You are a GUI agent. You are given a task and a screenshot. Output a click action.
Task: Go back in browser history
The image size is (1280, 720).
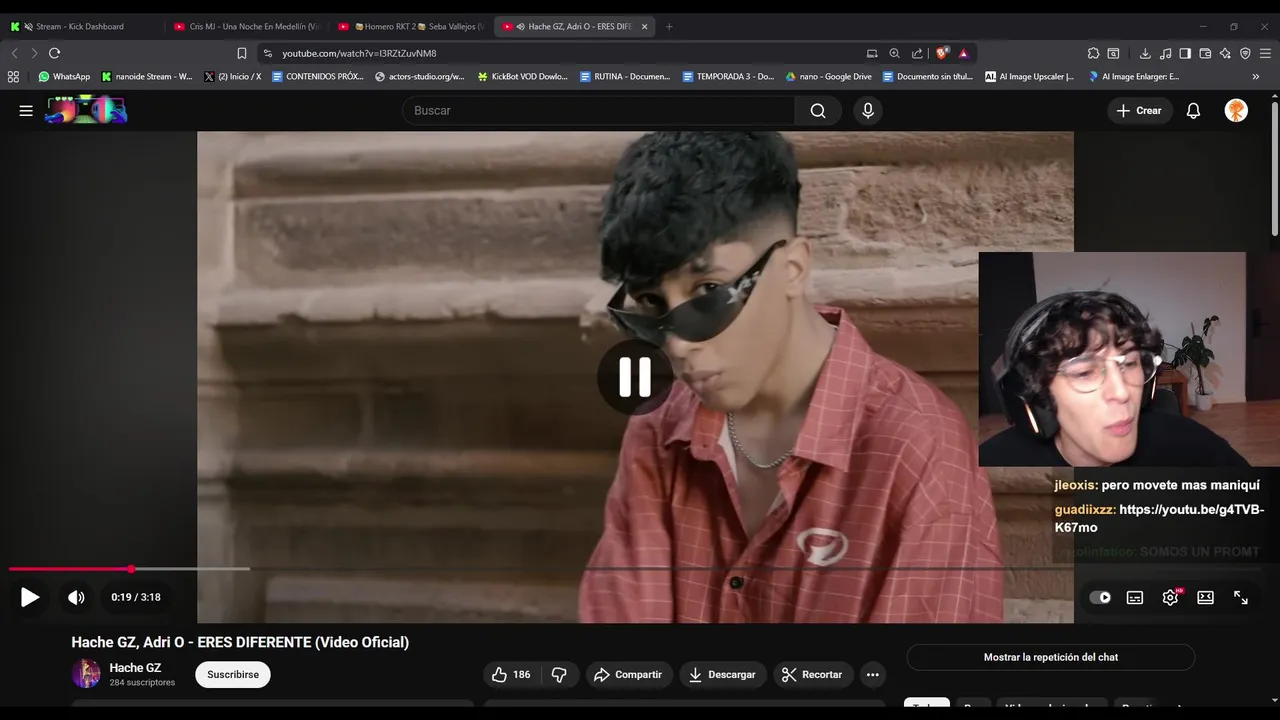pyautogui.click(x=14, y=53)
